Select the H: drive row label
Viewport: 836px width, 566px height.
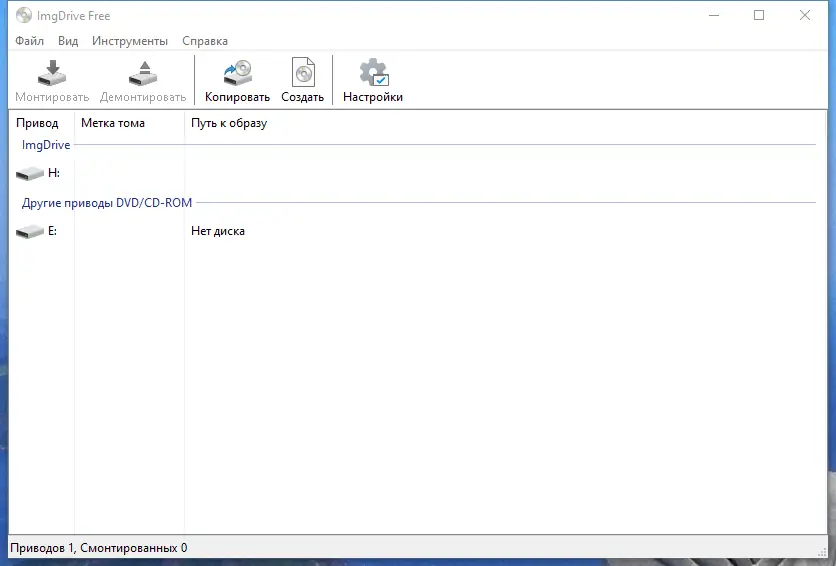[x=54, y=173]
